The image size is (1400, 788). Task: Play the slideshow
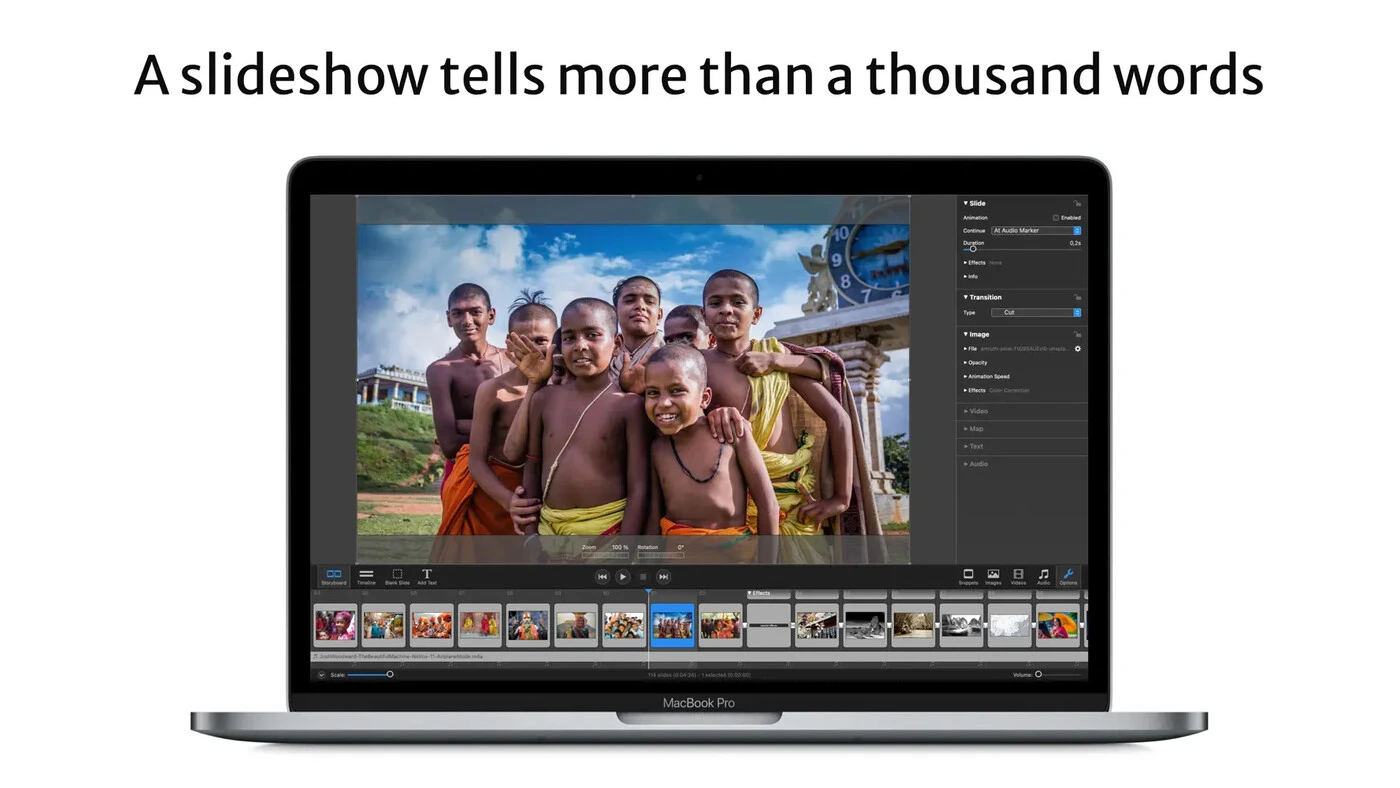coord(622,577)
